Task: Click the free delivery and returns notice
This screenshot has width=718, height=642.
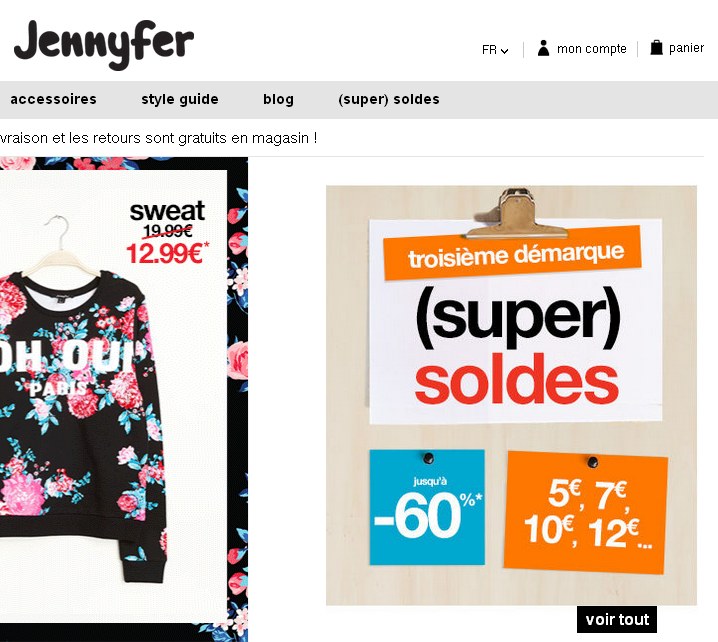Action: (x=158, y=138)
